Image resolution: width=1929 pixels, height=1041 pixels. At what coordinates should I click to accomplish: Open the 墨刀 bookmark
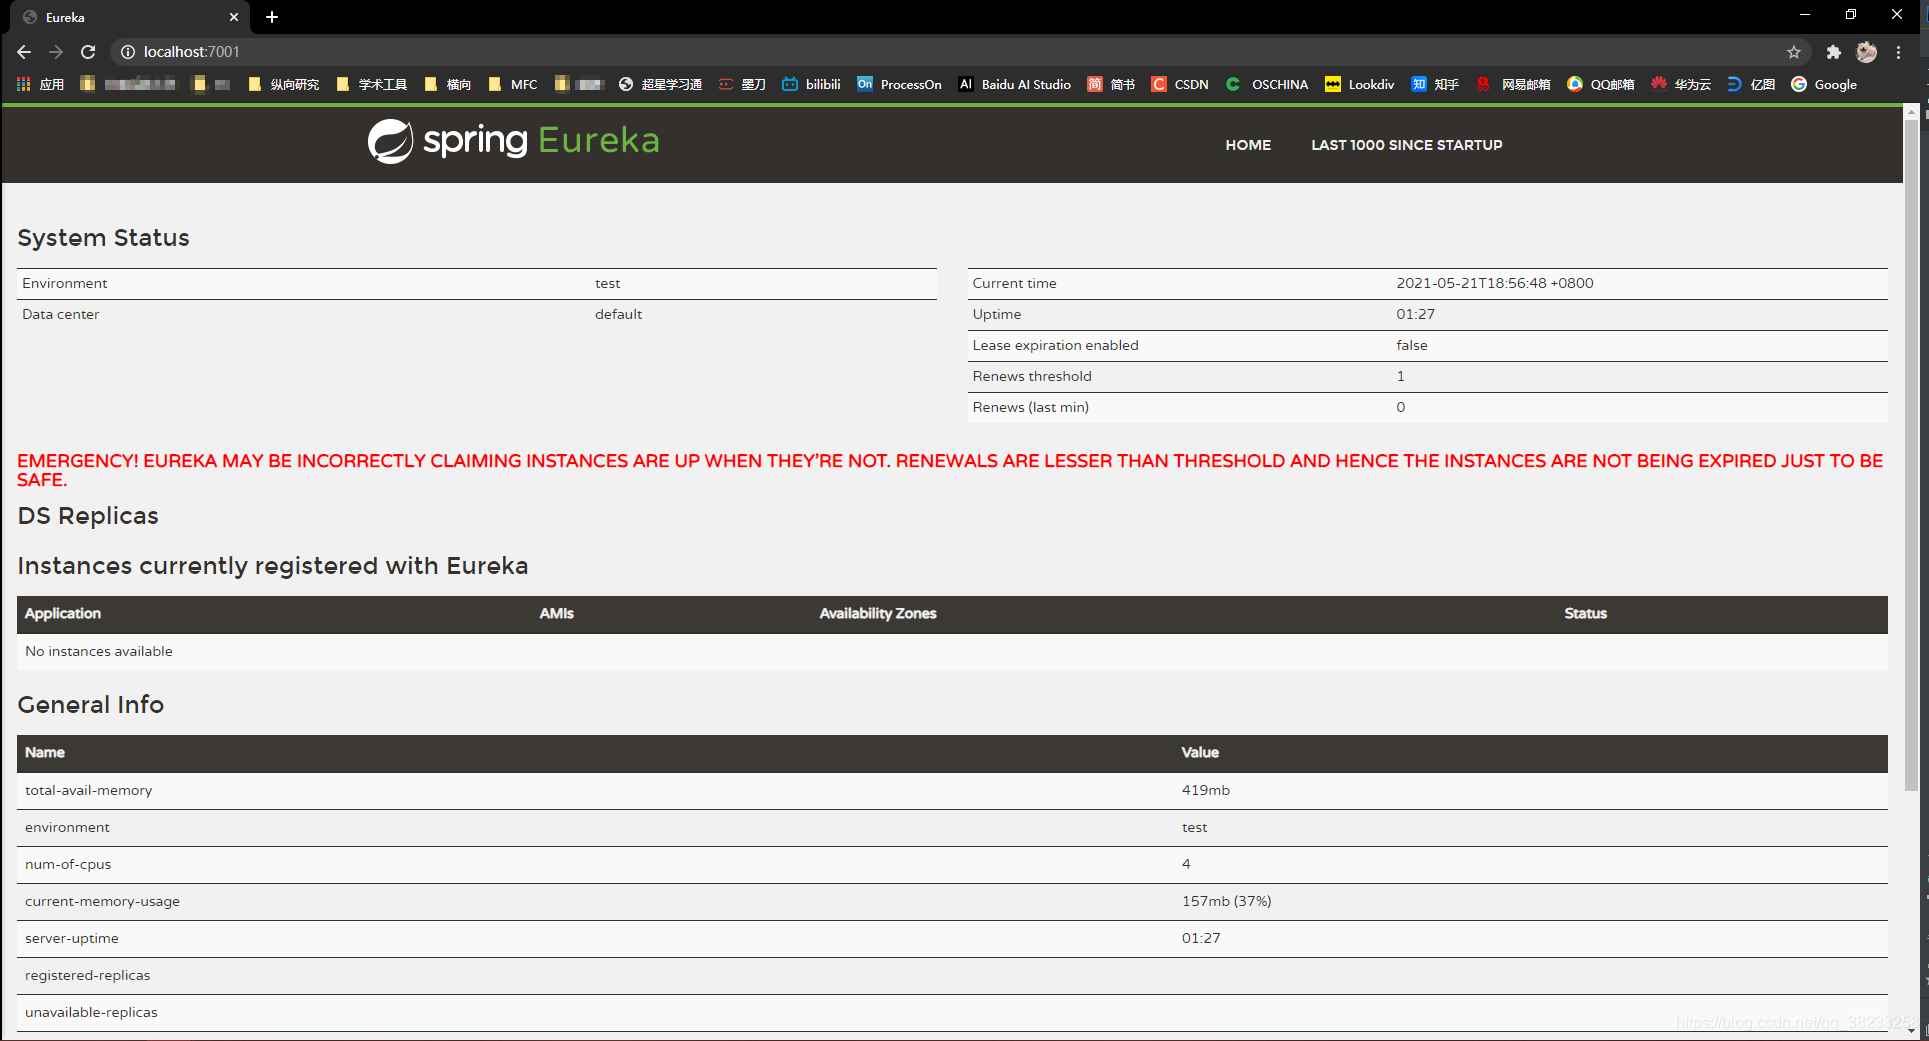[742, 84]
